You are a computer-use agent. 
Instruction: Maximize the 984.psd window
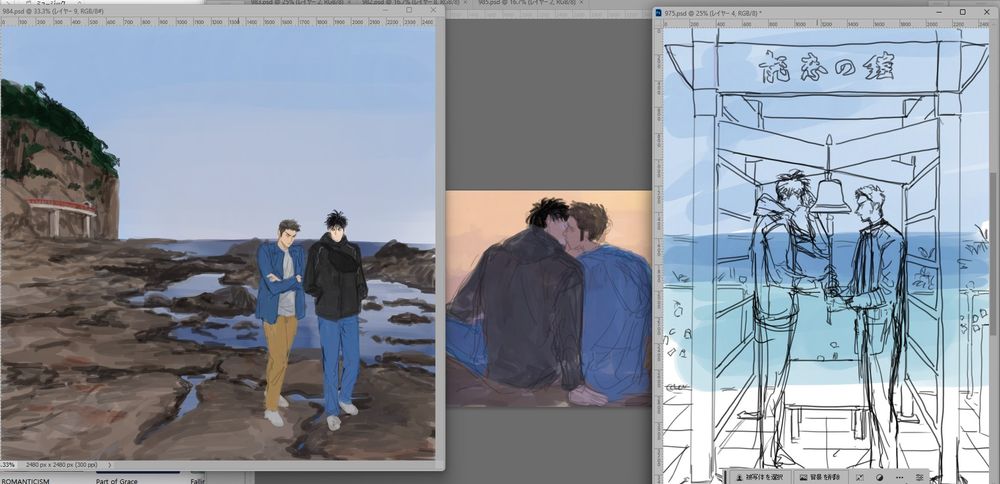point(409,10)
